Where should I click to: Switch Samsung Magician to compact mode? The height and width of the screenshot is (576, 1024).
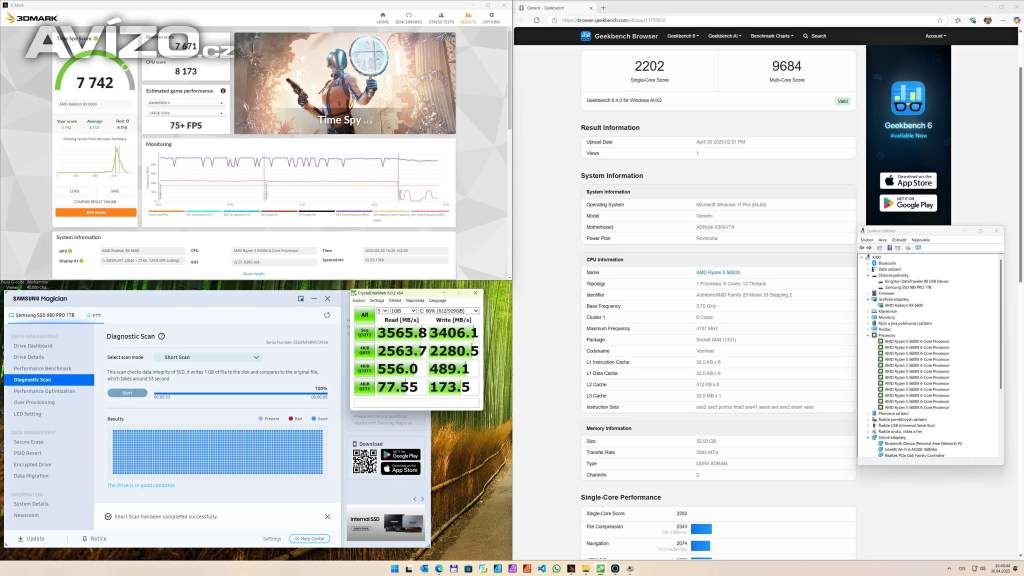tap(300, 298)
